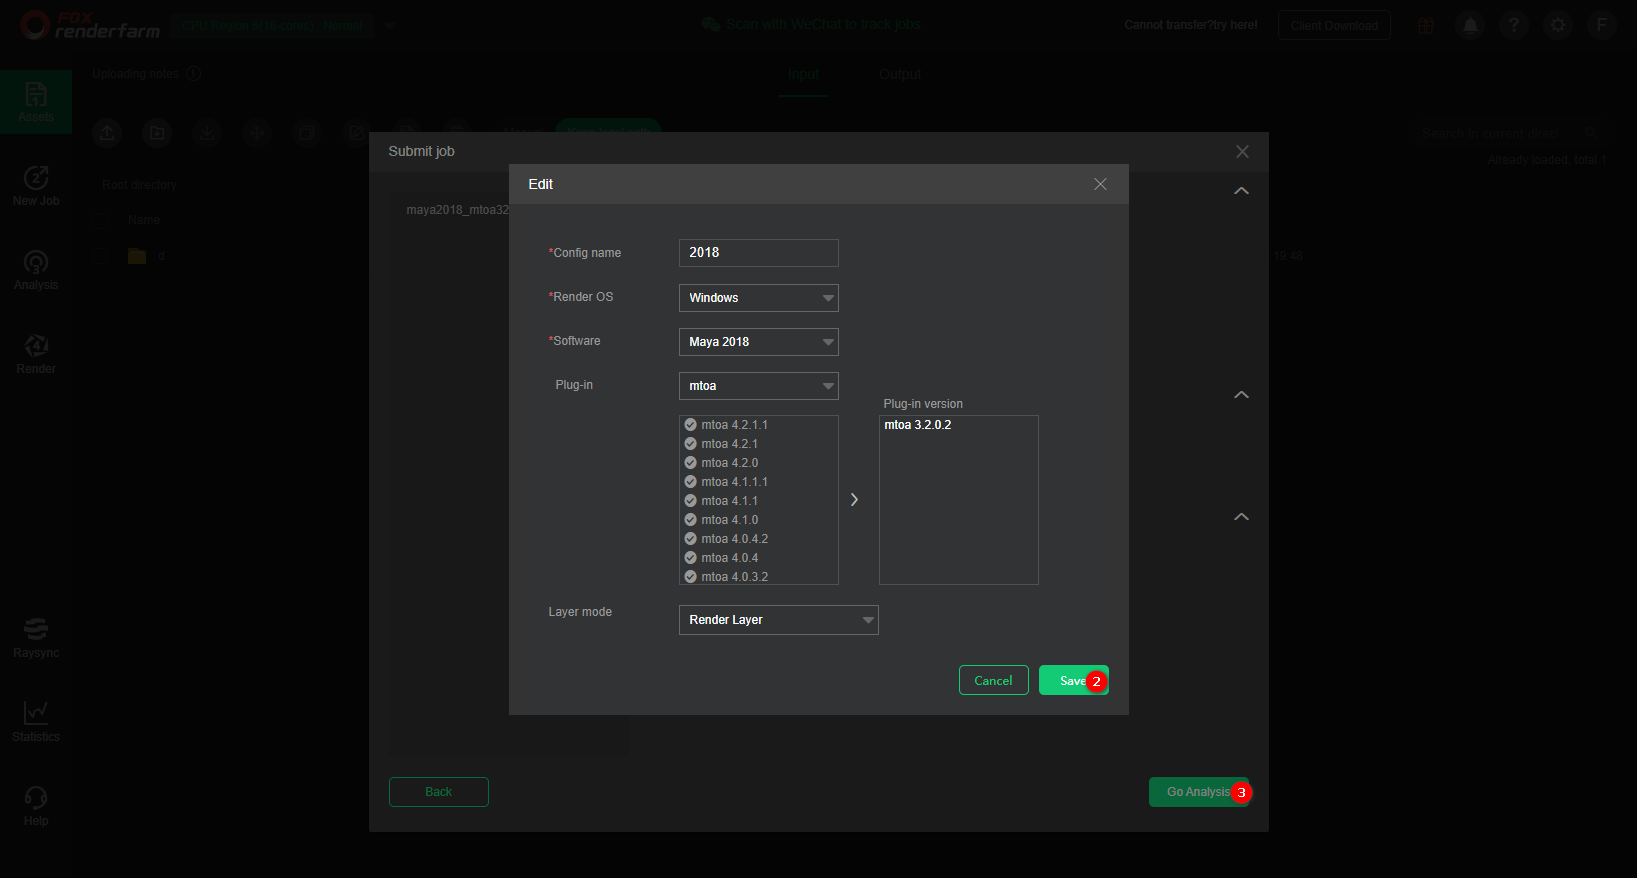
Task: Save the Edit configuration
Action: (x=1073, y=680)
